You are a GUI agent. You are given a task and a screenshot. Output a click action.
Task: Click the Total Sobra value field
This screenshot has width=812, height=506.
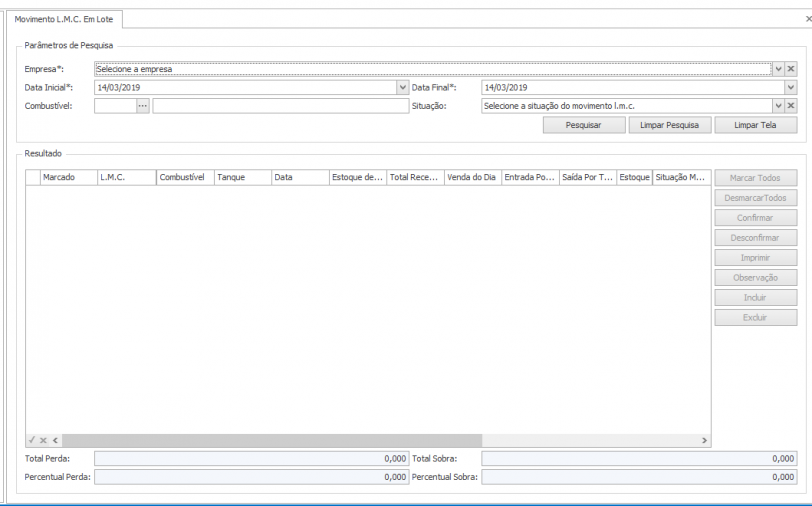pyautogui.click(x=639, y=458)
